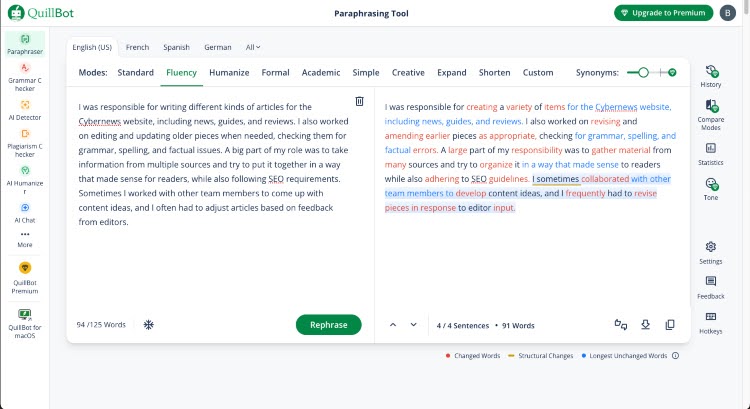This screenshot has height=409, width=750.
Task: Open AI Humanizer from sidebar
Action: [25, 179]
